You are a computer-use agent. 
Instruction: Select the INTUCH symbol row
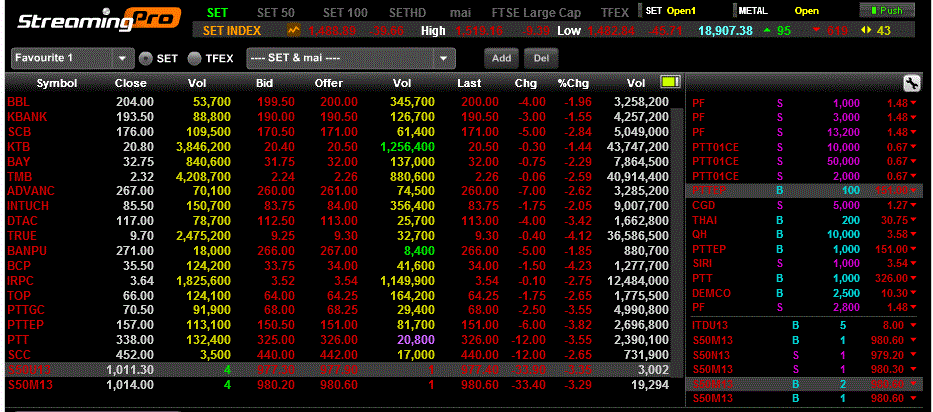click(x=338, y=206)
